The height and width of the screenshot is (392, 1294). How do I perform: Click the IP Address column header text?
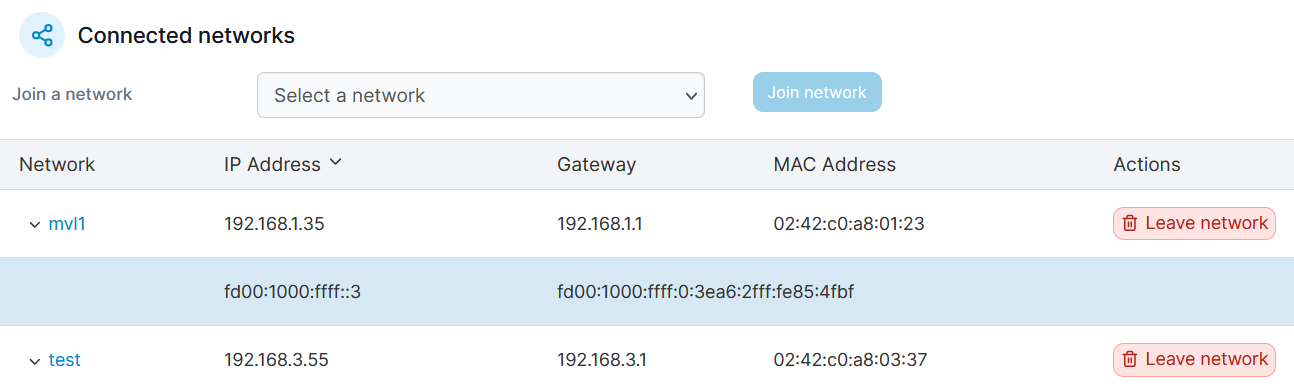pyautogui.click(x=273, y=164)
